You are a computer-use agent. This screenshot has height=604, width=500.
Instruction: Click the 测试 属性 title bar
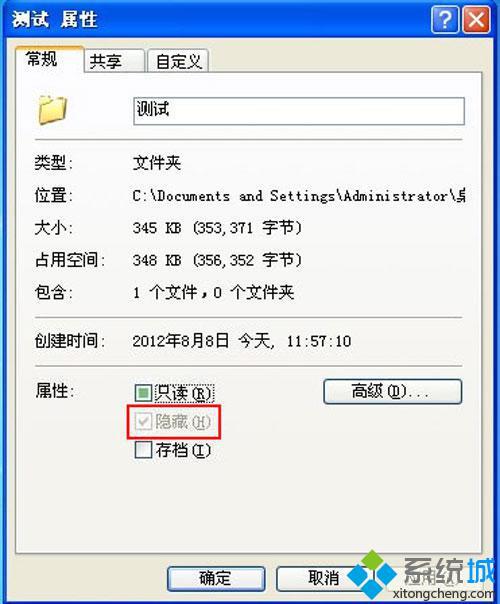click(216, 19)
